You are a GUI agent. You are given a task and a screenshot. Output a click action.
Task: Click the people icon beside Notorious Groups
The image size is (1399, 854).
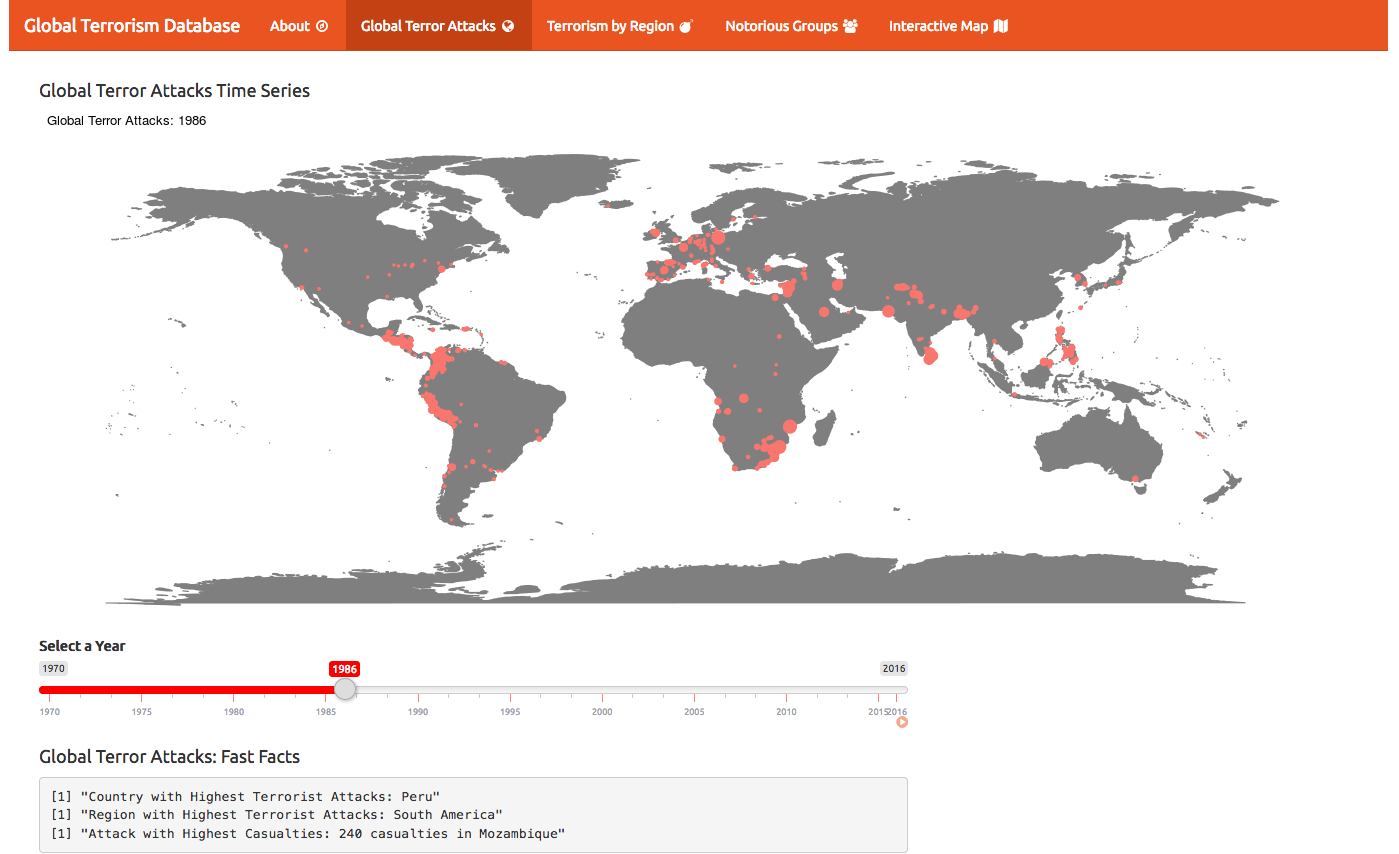[x=850, y=26]
